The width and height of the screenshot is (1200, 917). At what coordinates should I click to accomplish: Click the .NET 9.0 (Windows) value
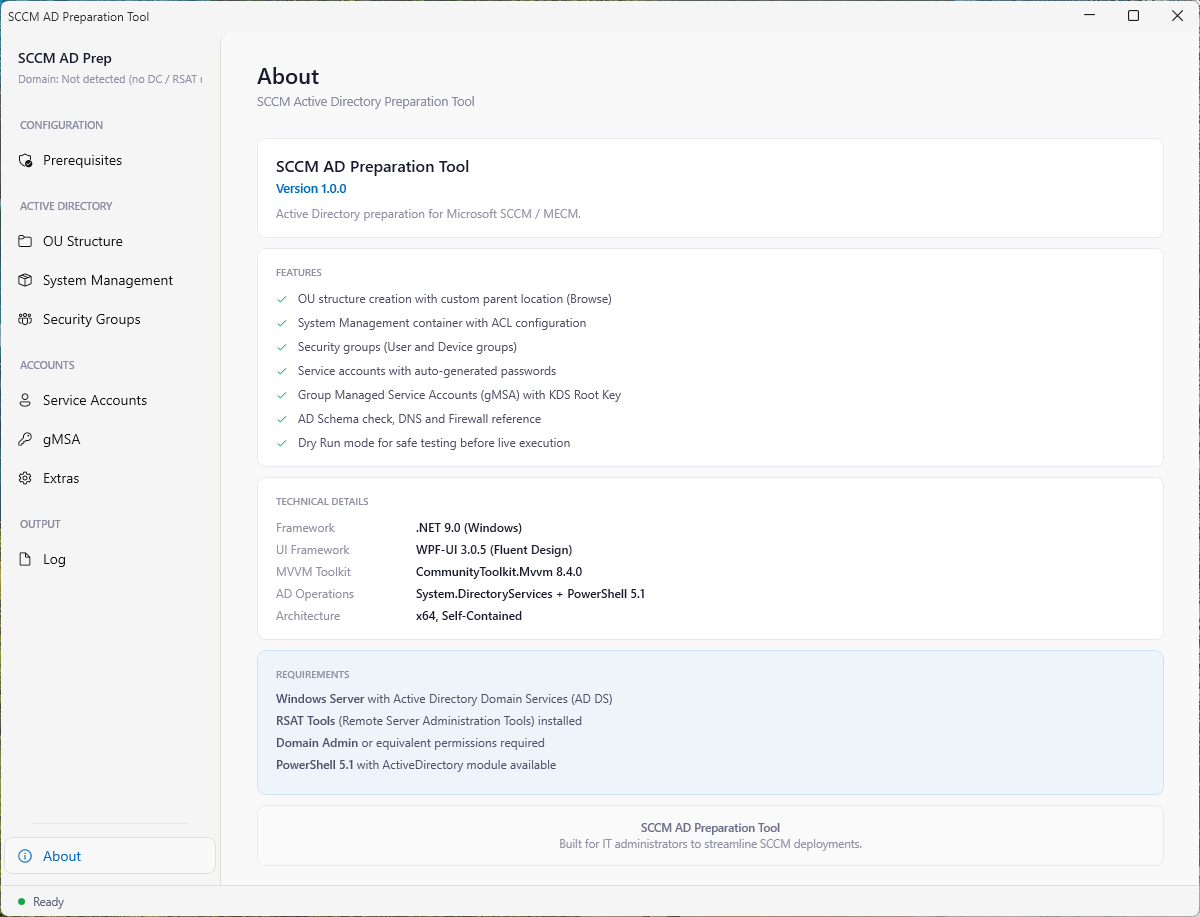[469, 528]
